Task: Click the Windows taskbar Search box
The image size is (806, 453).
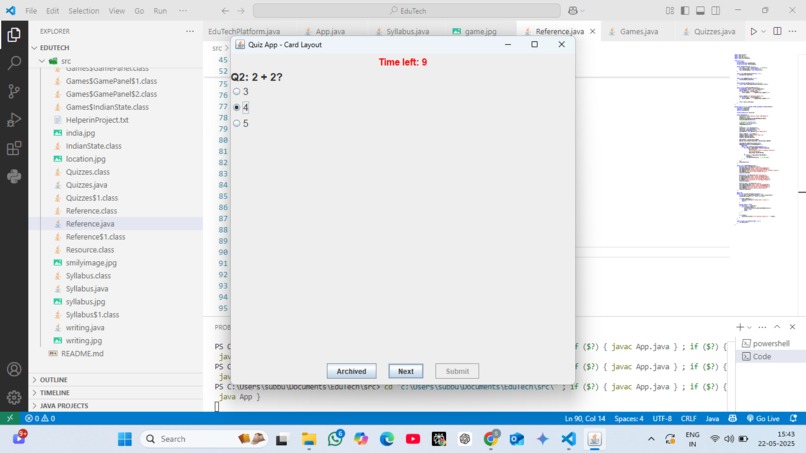Action: (203, 439)
